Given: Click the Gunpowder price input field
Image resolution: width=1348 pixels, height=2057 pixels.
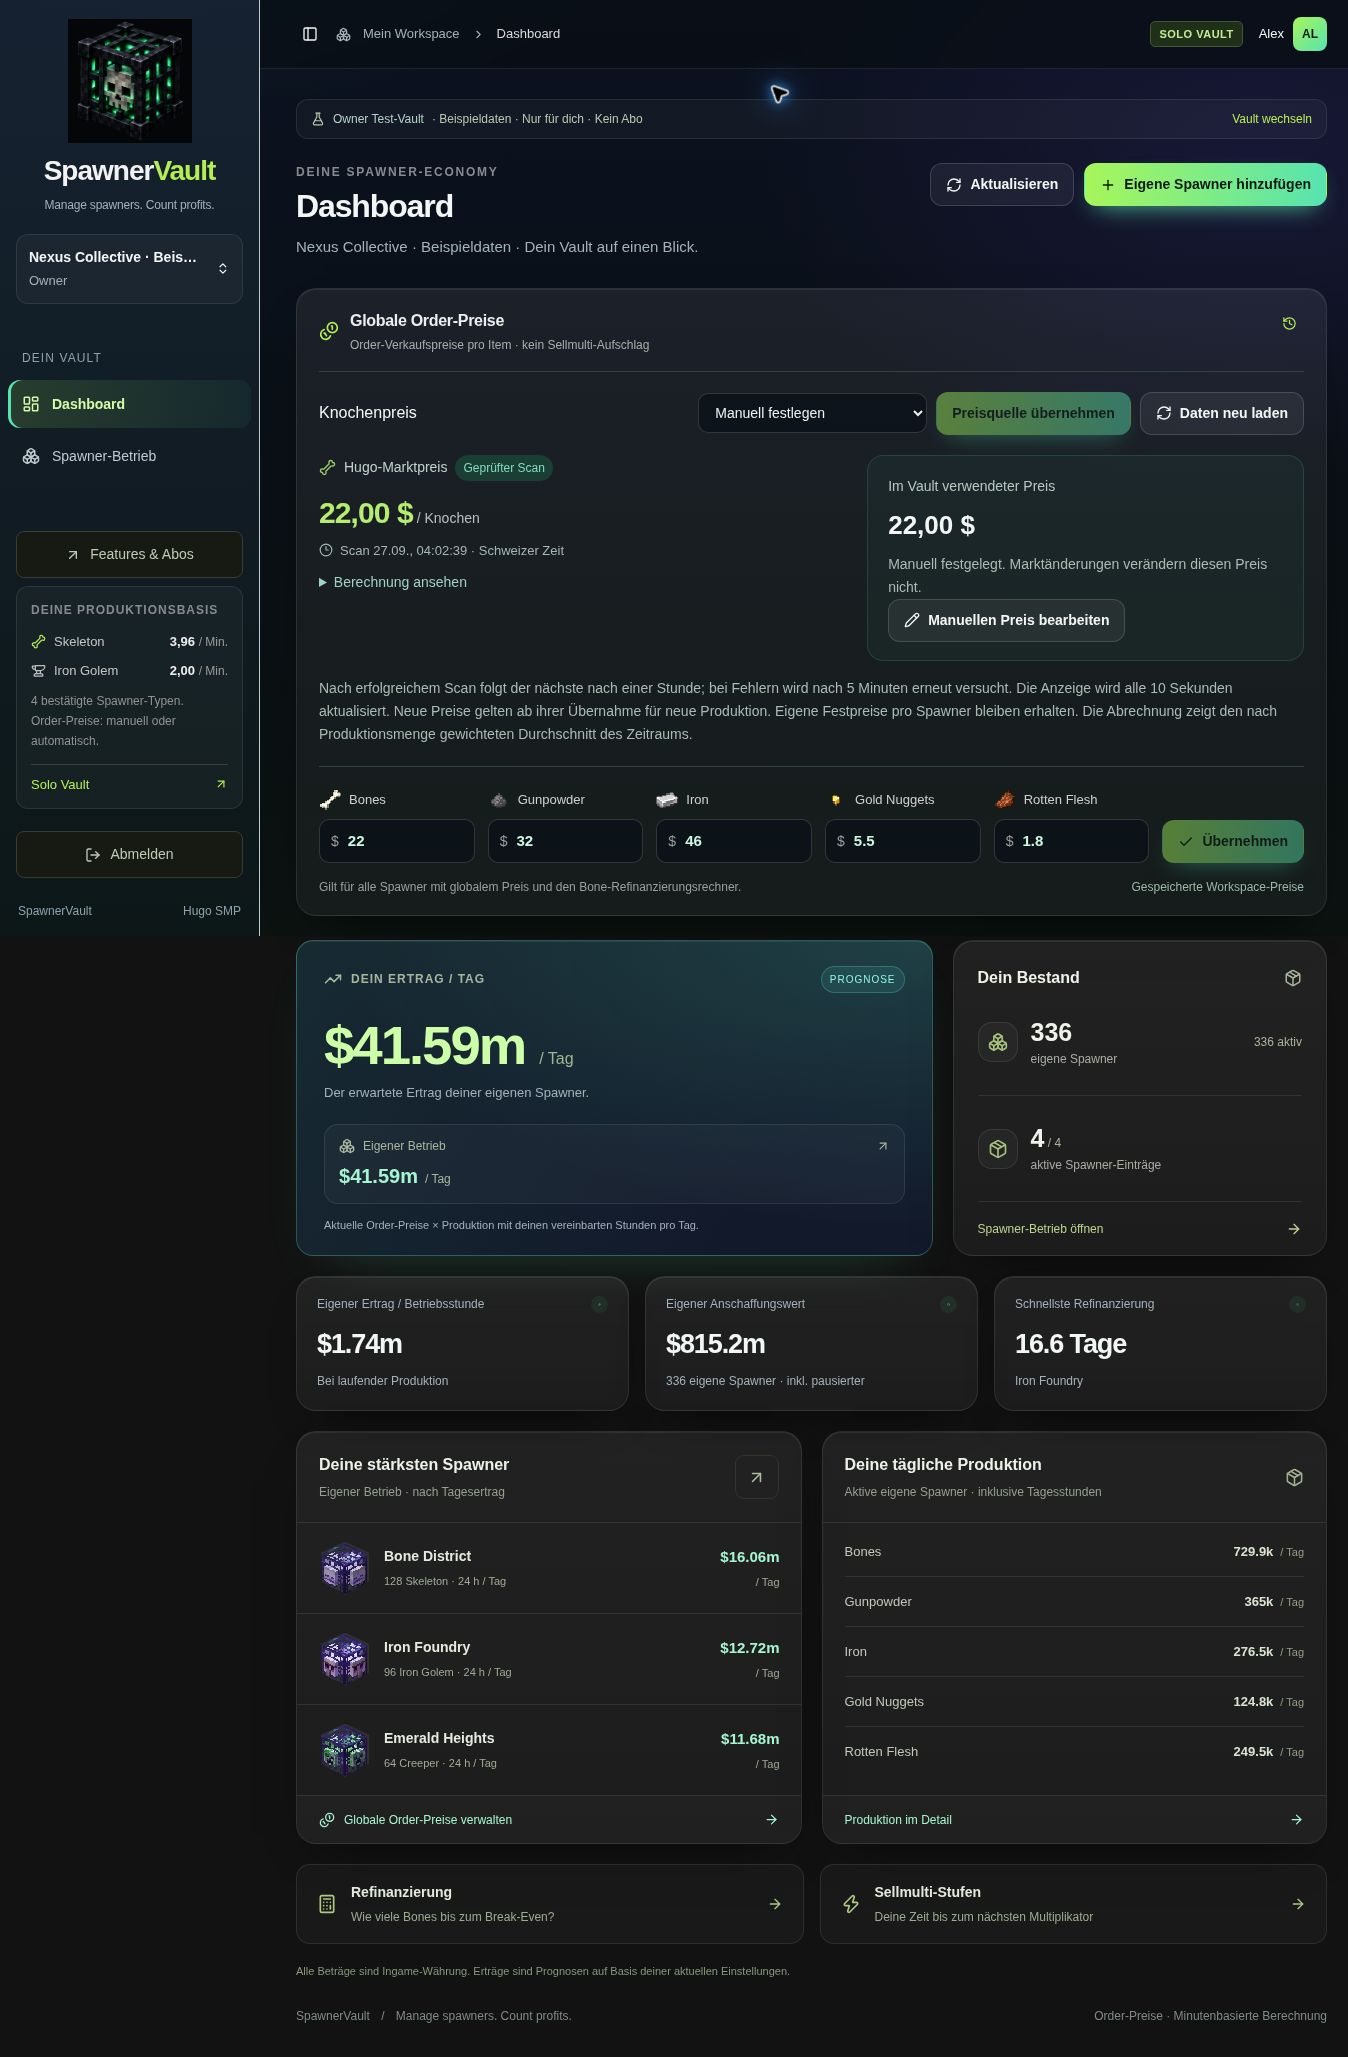Looking at the screenshot, I should pyautogui.click(x=565, y=841).
